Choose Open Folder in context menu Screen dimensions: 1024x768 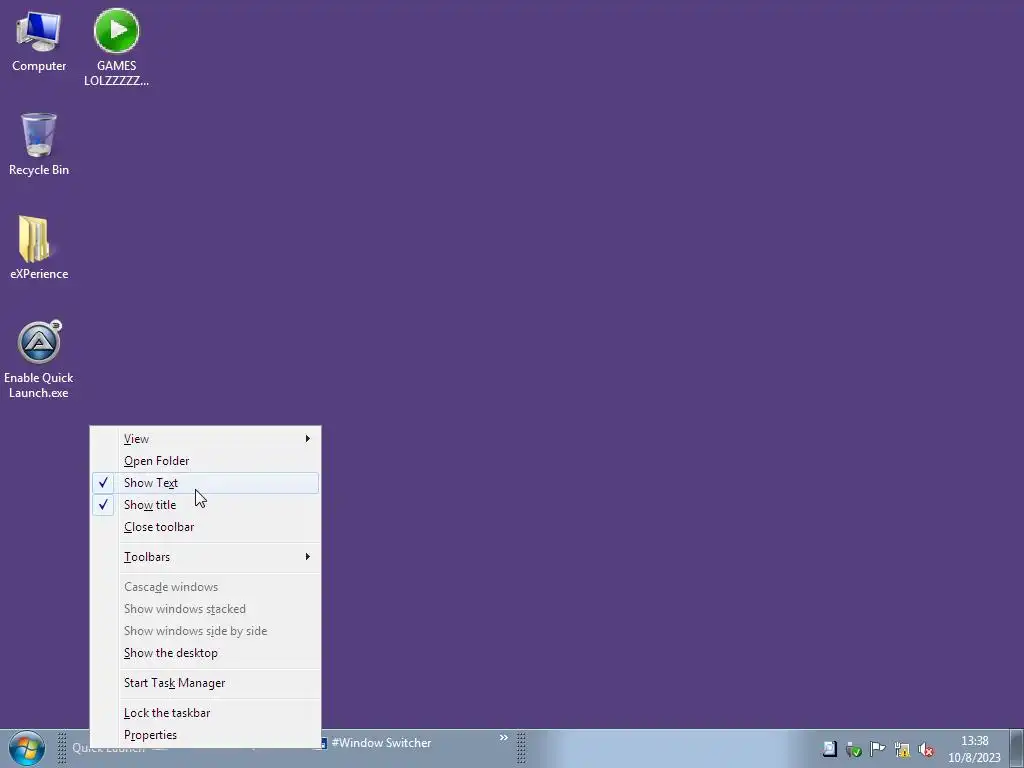[205, 461]
